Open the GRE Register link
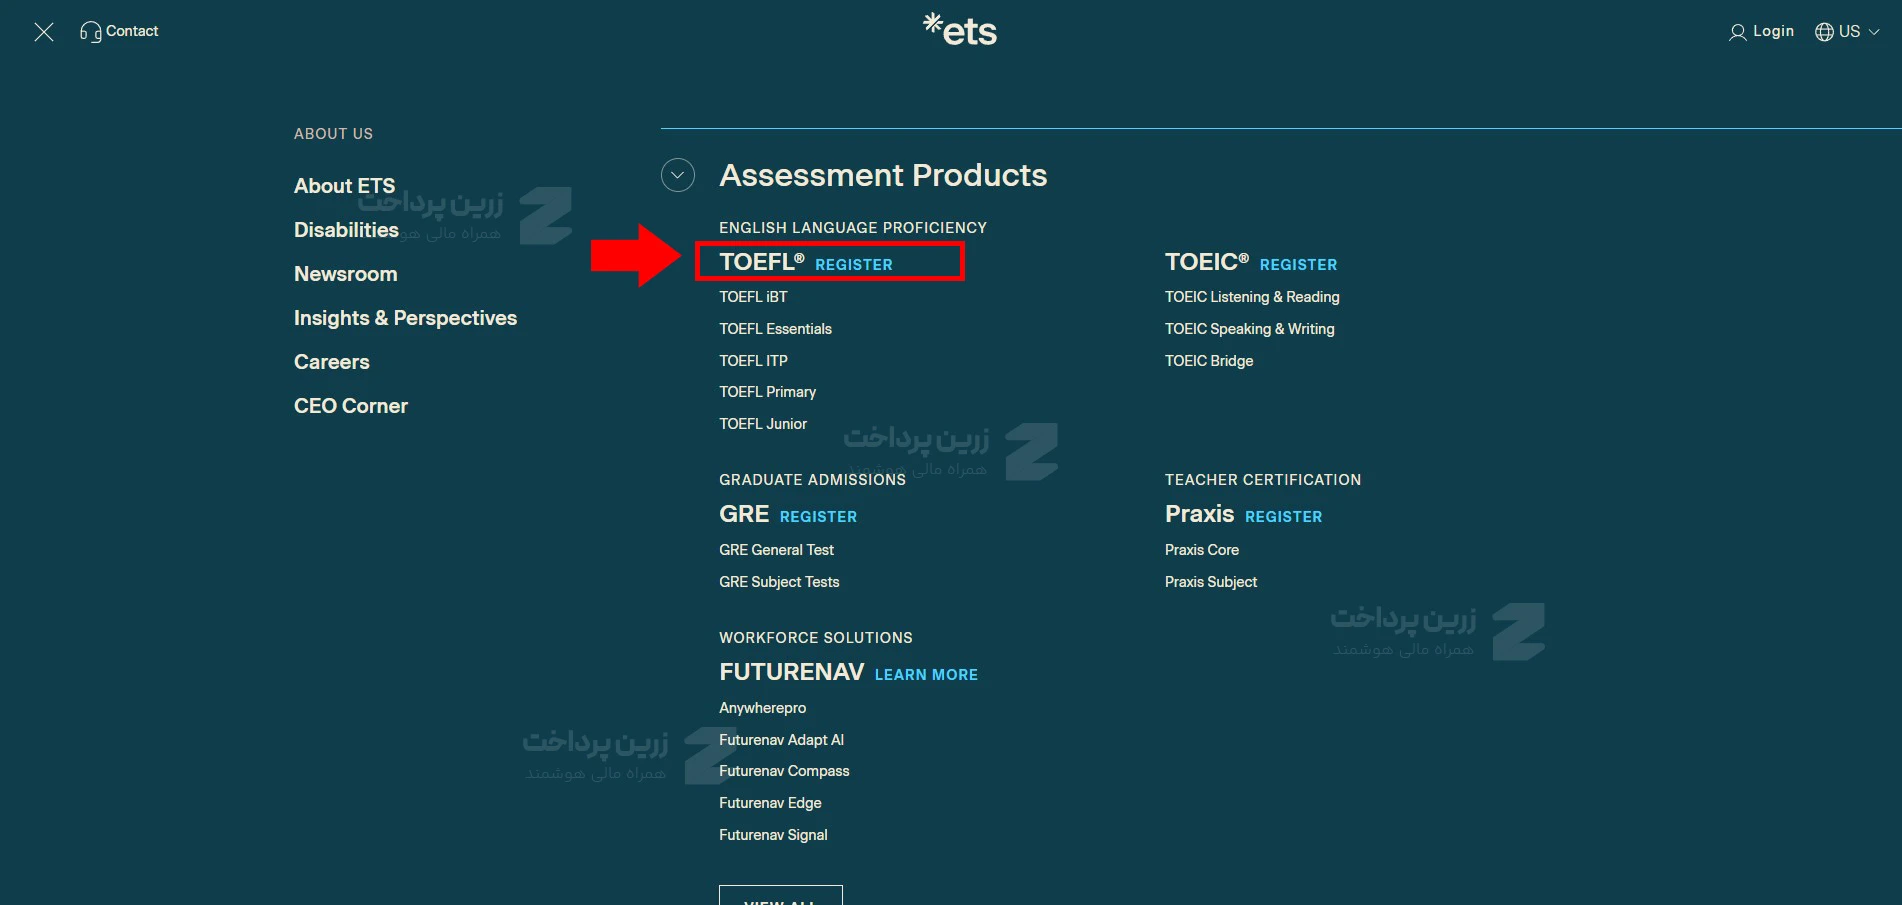The height and width of the screenshot is (905, 1902). click(818, 517)
